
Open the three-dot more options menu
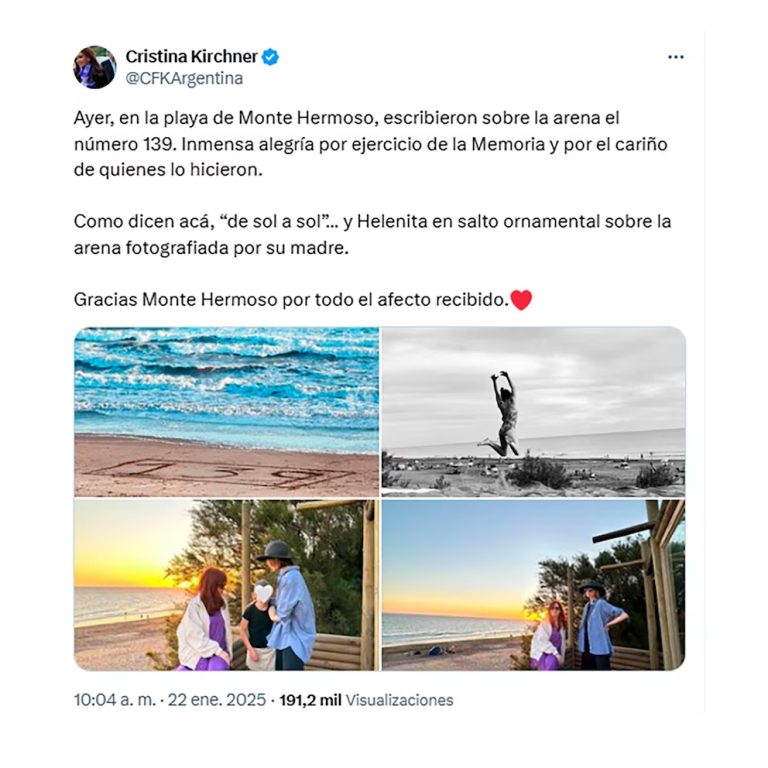coord(675,57)
